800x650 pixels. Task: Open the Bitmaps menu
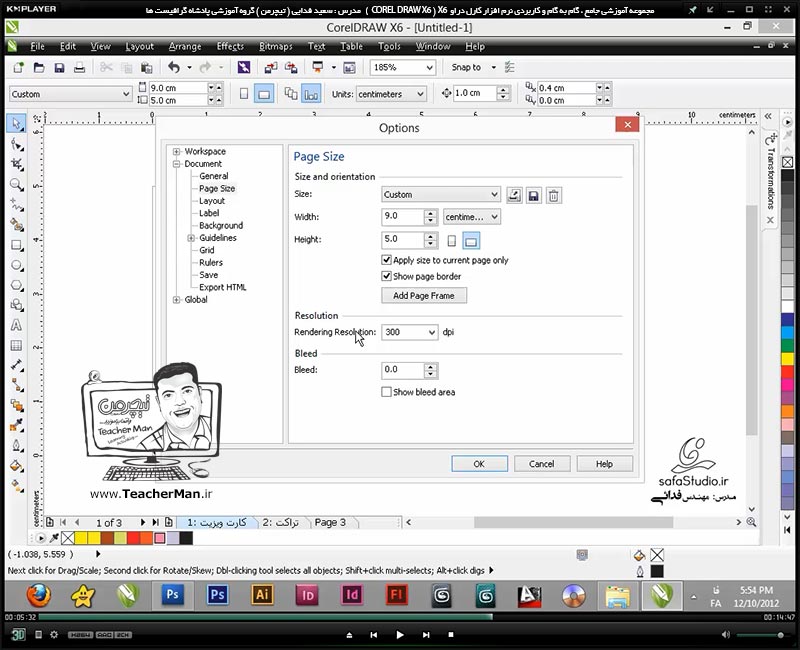click(x=276, y=46)
